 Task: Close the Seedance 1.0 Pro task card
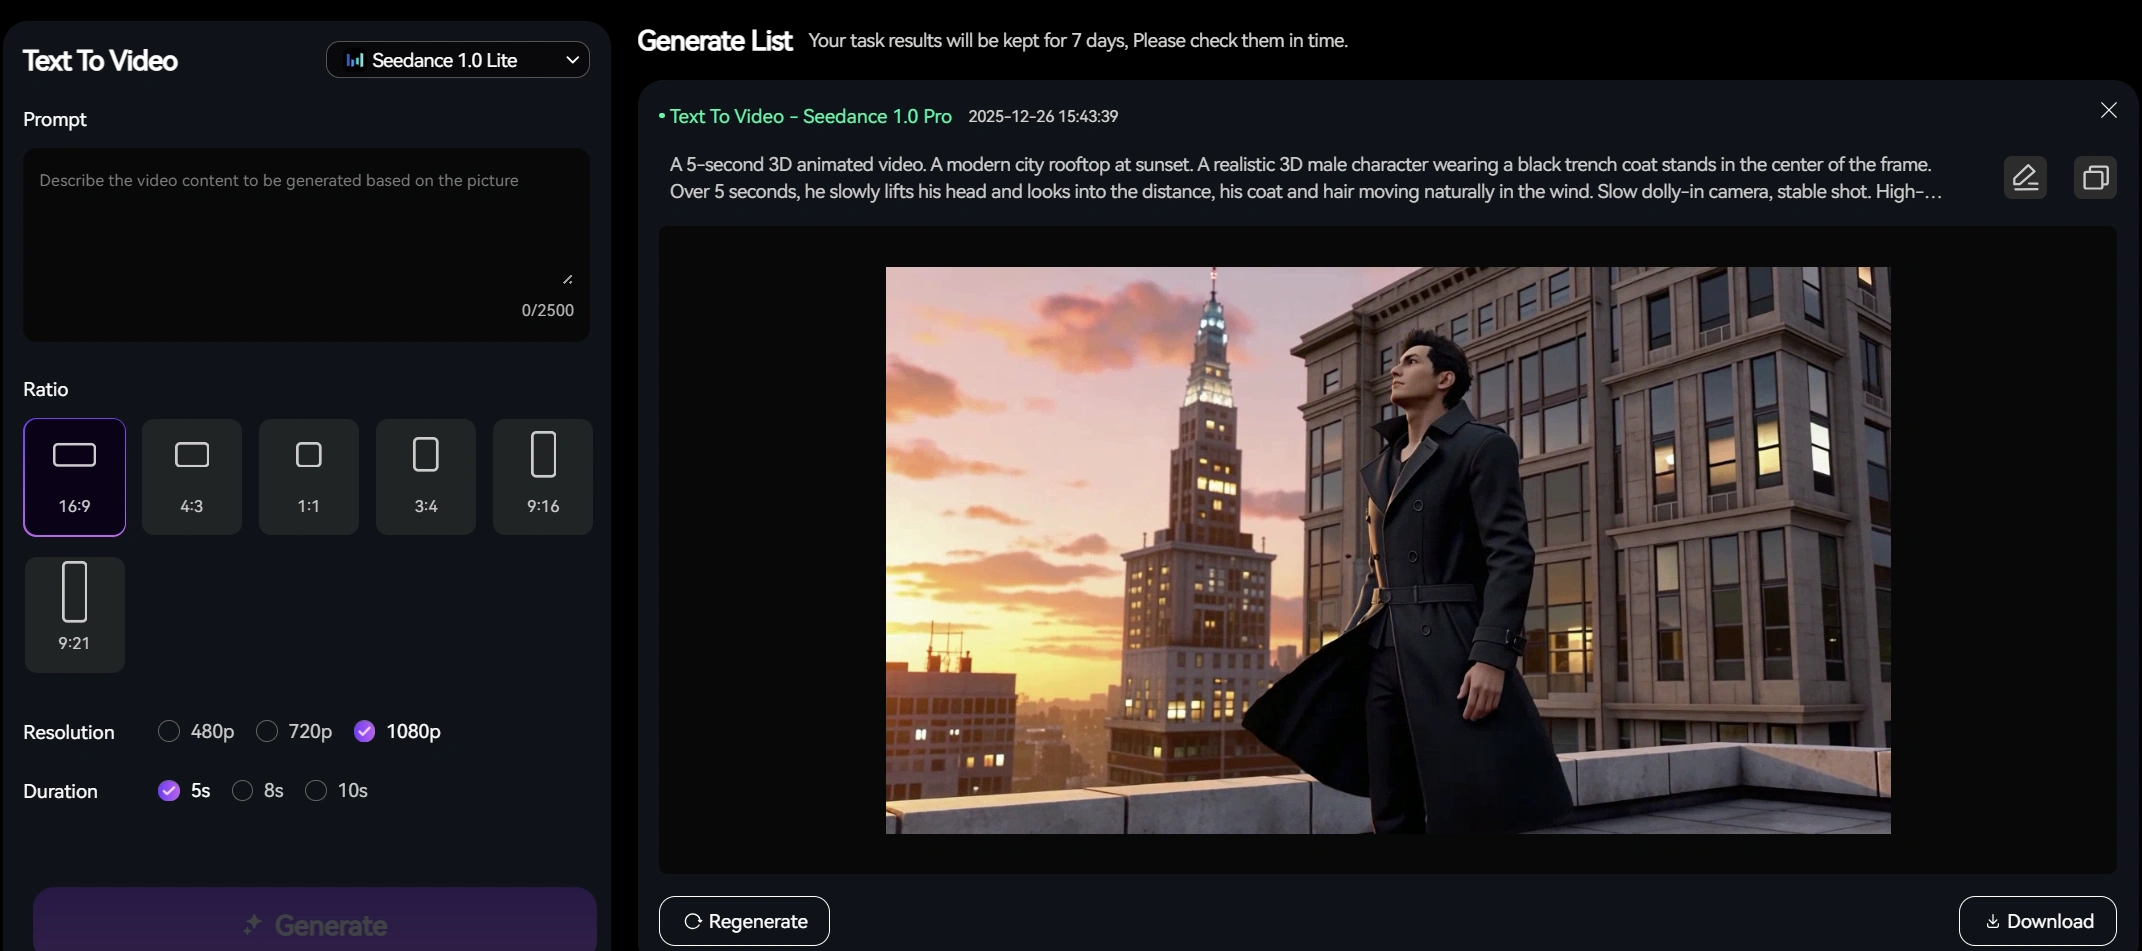2108,110
